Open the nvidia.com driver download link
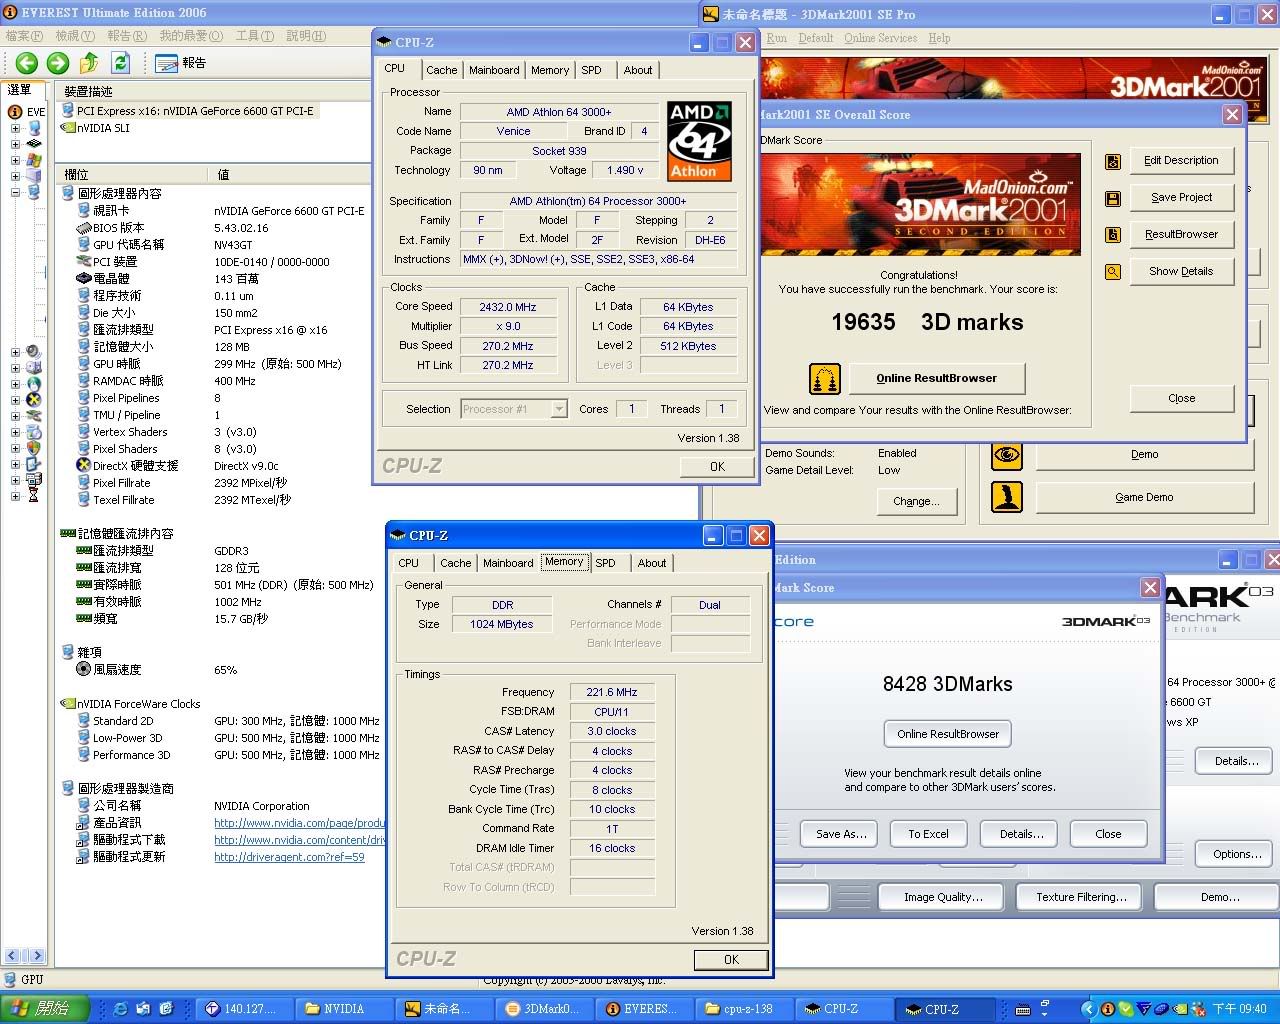Viewport: 1280px width, 1024px height. pos(299,841)
